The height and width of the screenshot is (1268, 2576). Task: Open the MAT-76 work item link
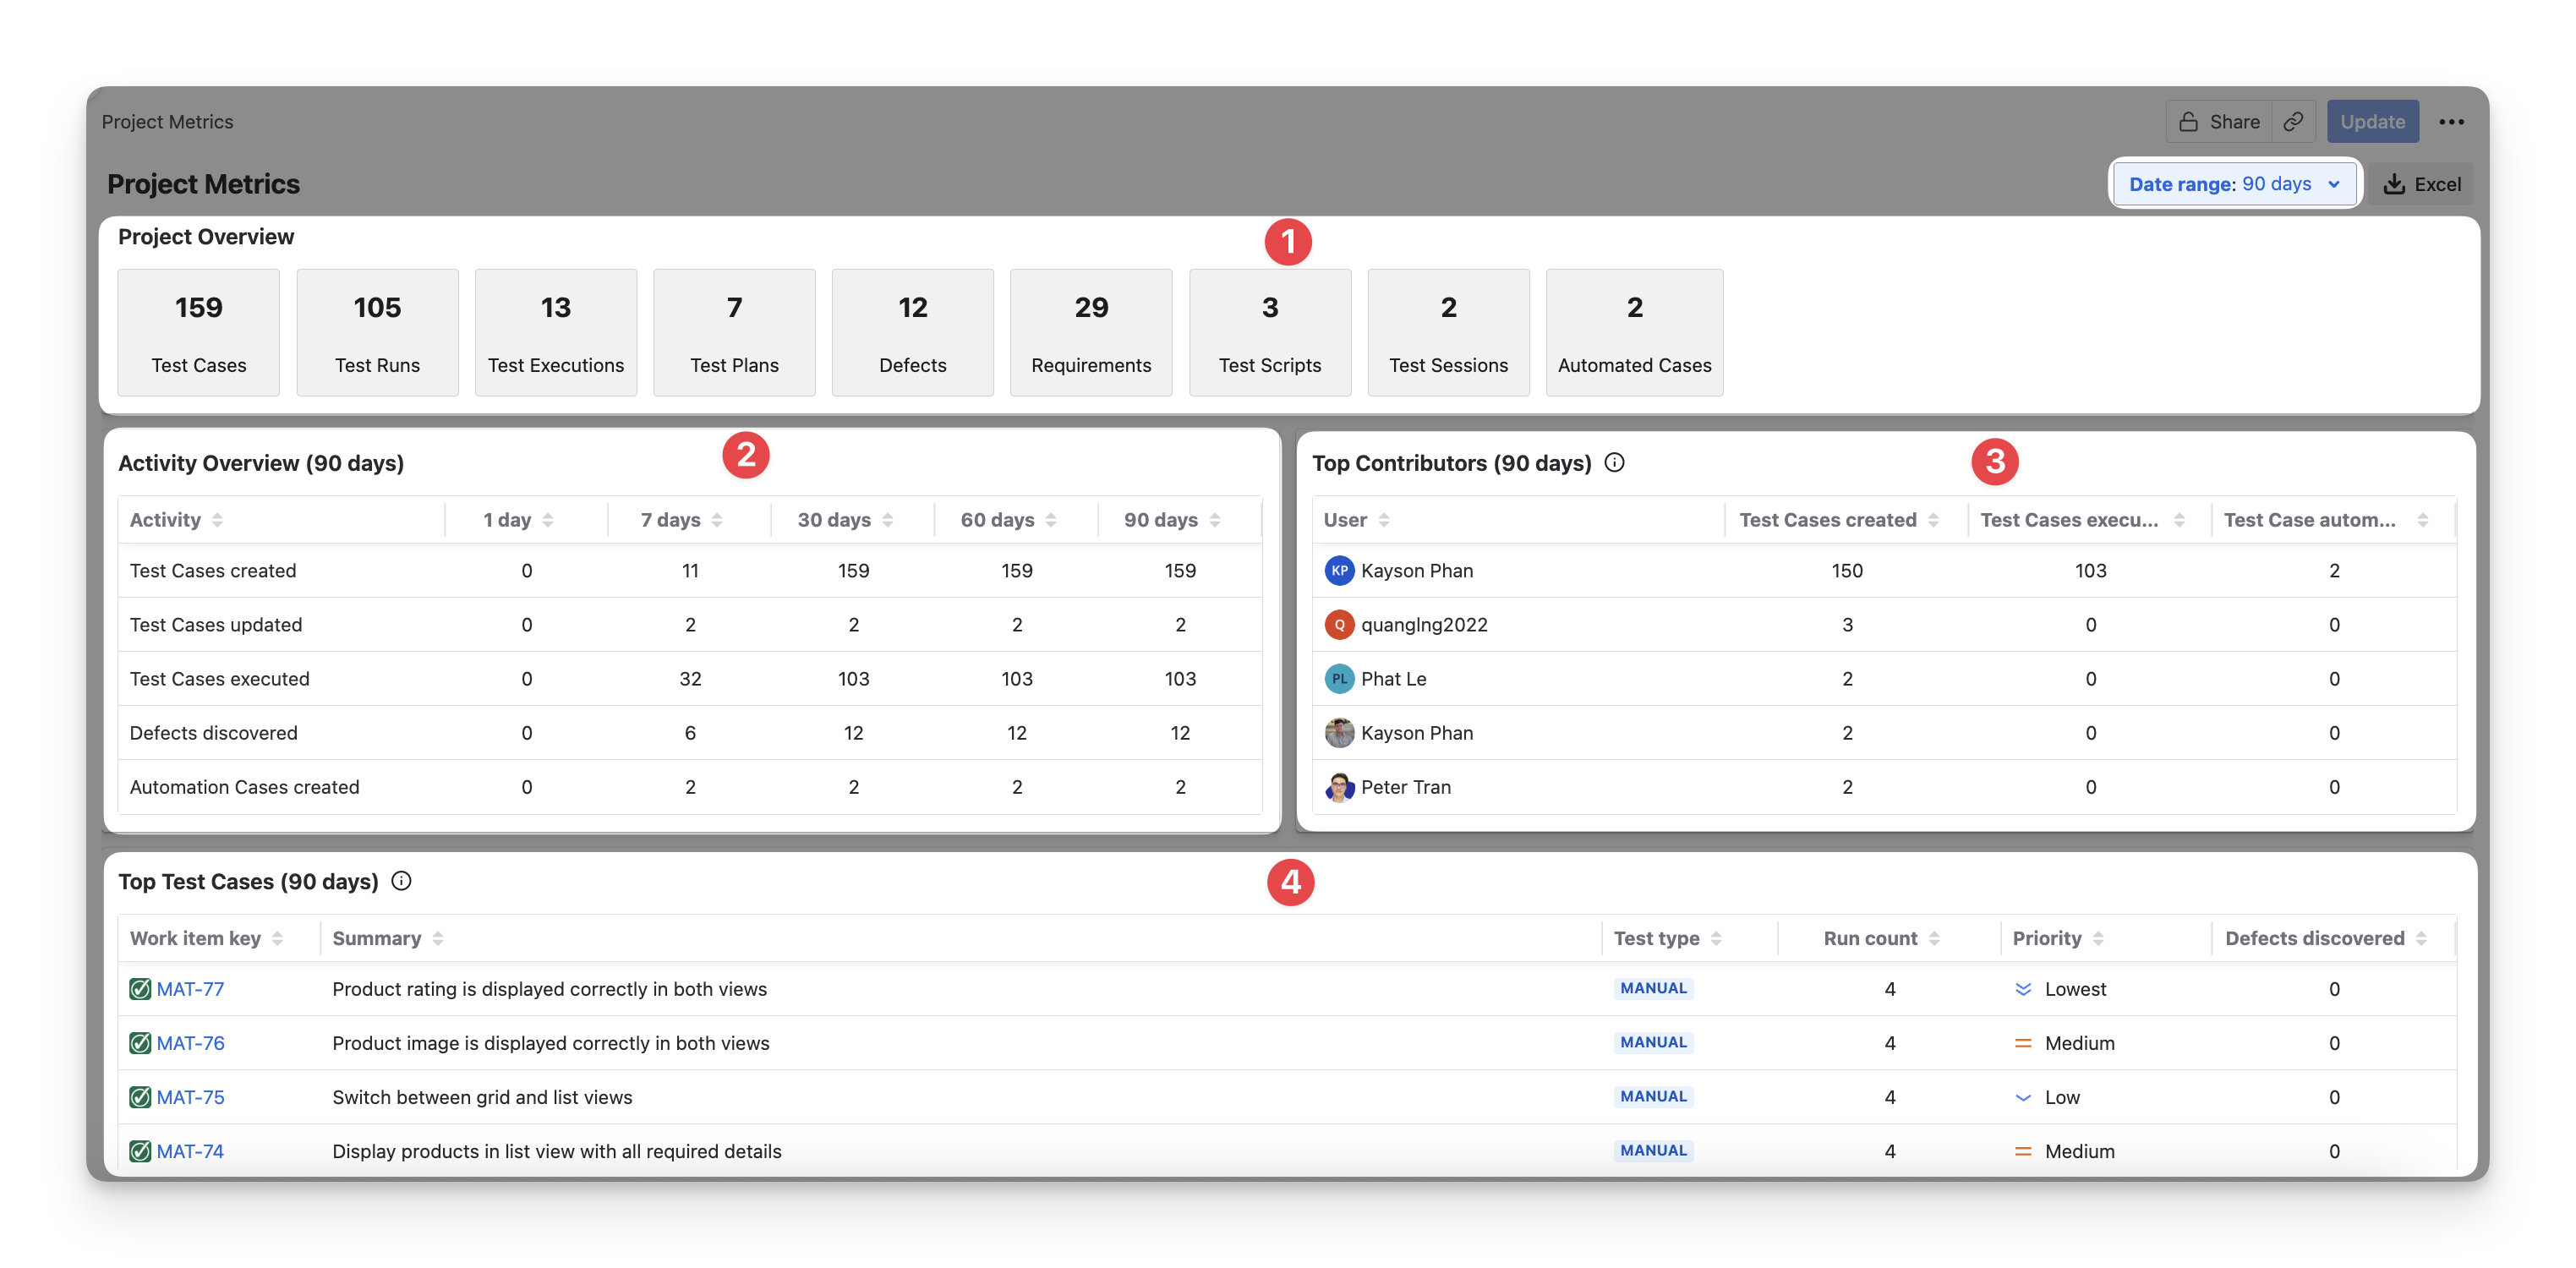pos(190,1043)
